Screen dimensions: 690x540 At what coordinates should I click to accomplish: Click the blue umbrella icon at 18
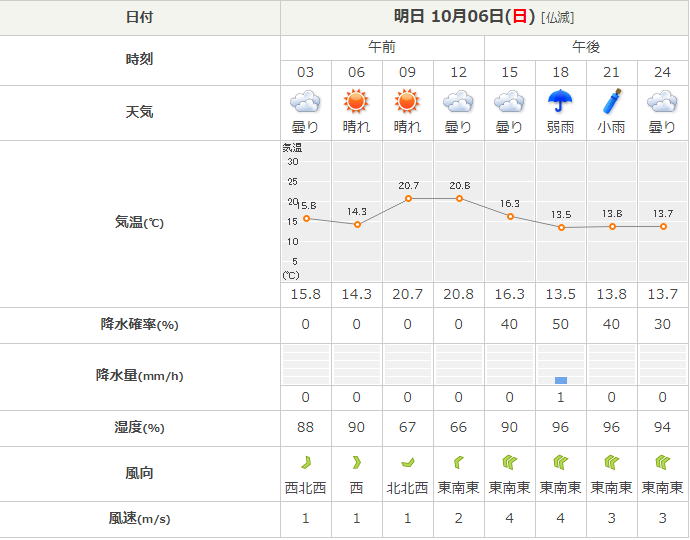click(560, 101)
